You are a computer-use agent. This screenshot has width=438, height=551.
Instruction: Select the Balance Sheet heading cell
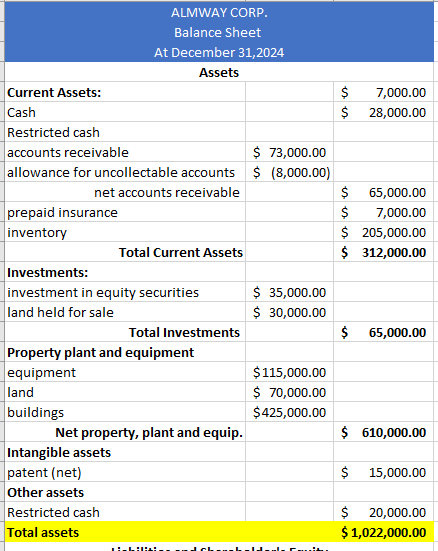tap(219, 32)
